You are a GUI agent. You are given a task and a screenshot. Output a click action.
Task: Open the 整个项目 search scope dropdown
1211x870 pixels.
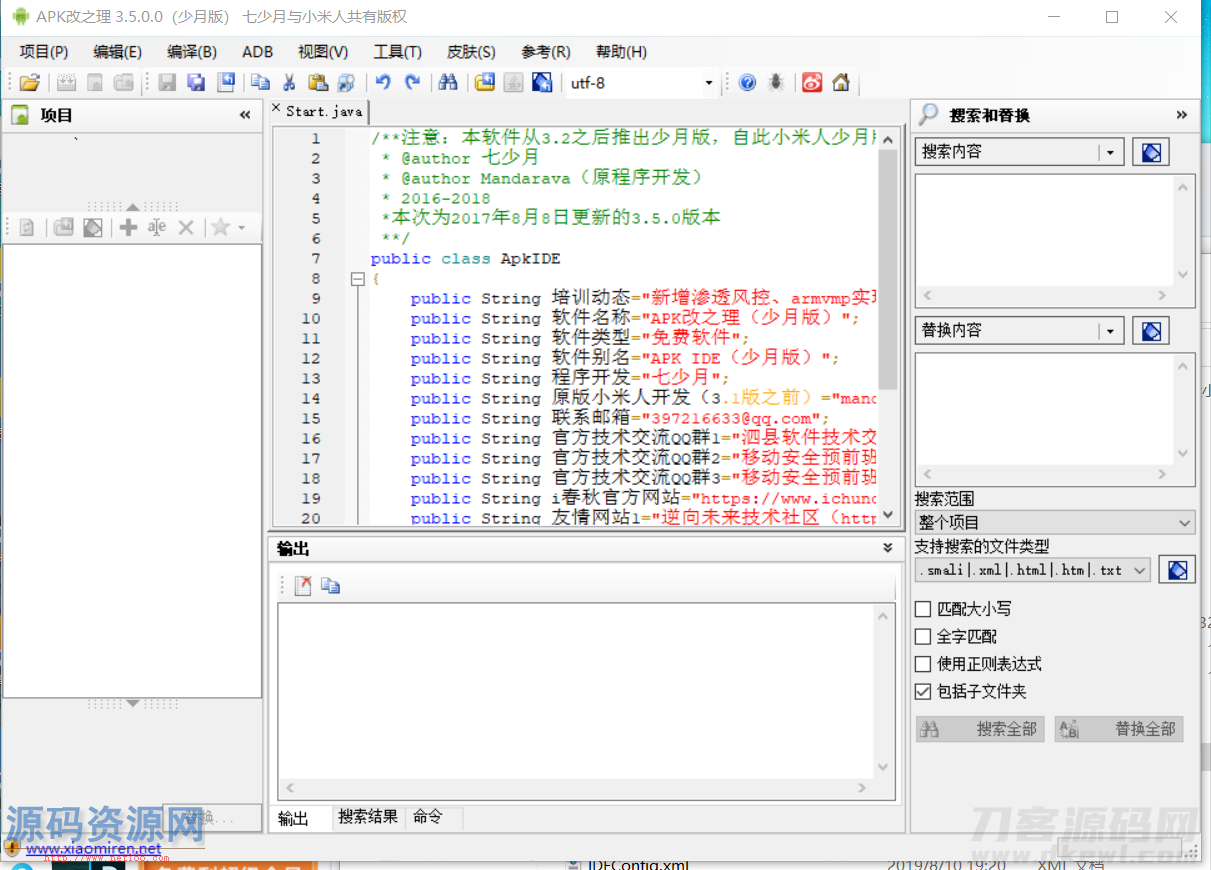(x=1055, y=522)
